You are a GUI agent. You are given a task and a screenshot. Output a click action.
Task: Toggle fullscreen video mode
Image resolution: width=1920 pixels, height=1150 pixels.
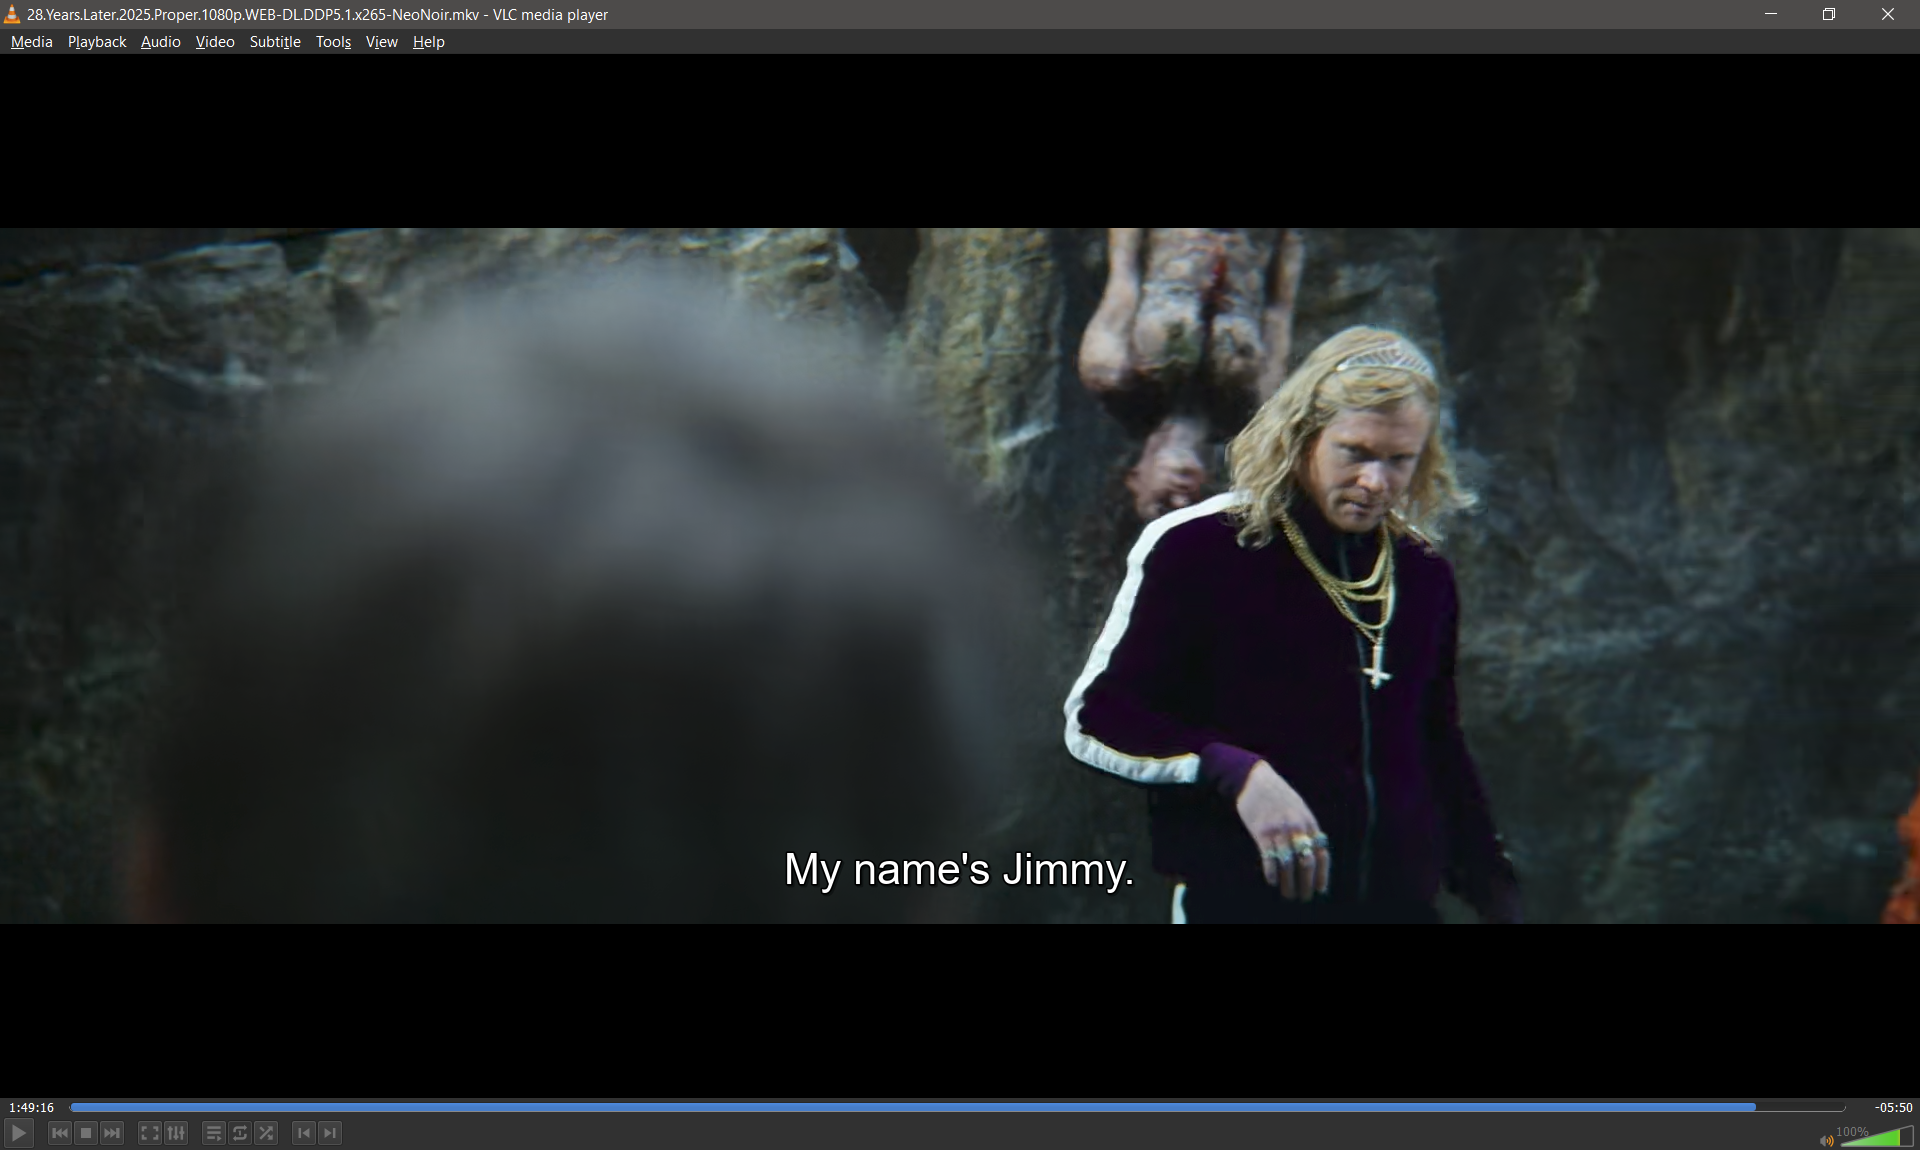(x=149, y=1133)
